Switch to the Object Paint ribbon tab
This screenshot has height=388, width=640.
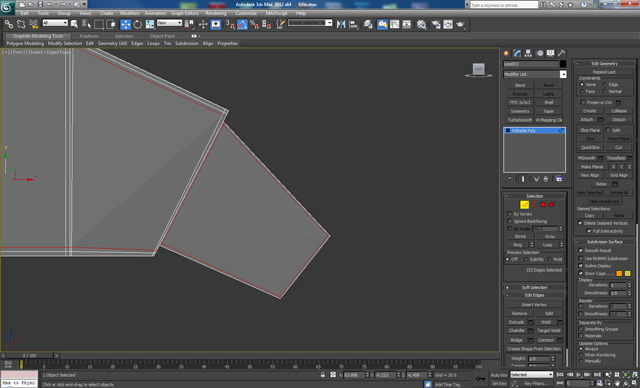click(x=162, y=36)
